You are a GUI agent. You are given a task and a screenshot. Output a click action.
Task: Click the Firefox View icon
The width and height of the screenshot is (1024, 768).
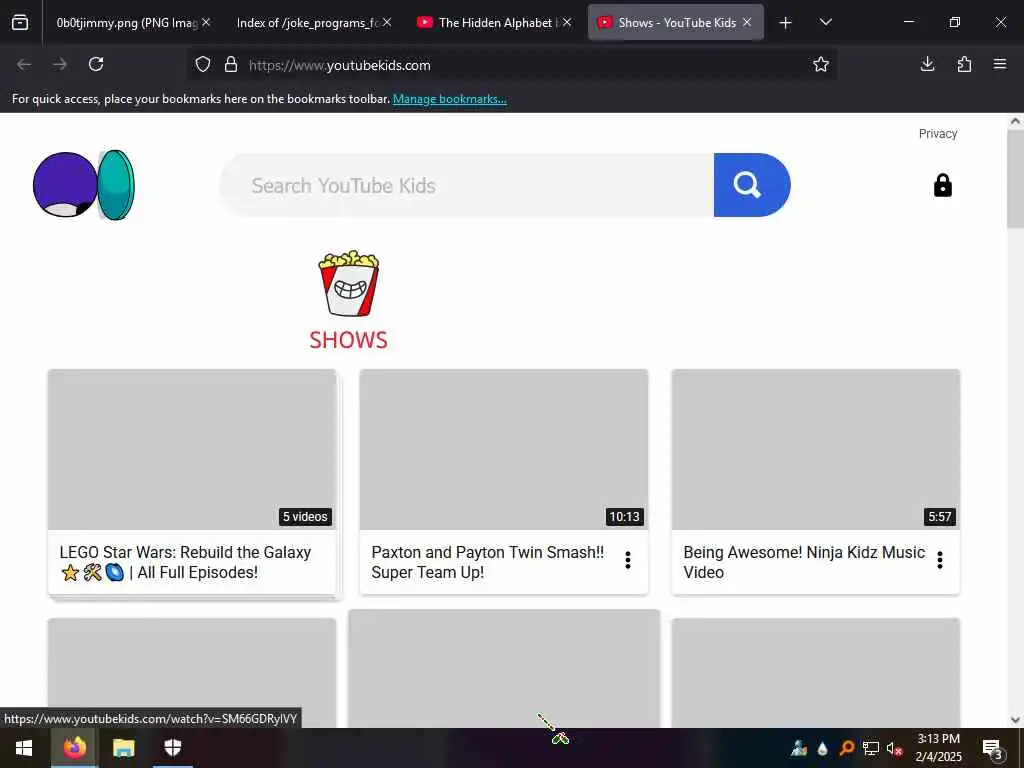point(20,22)
